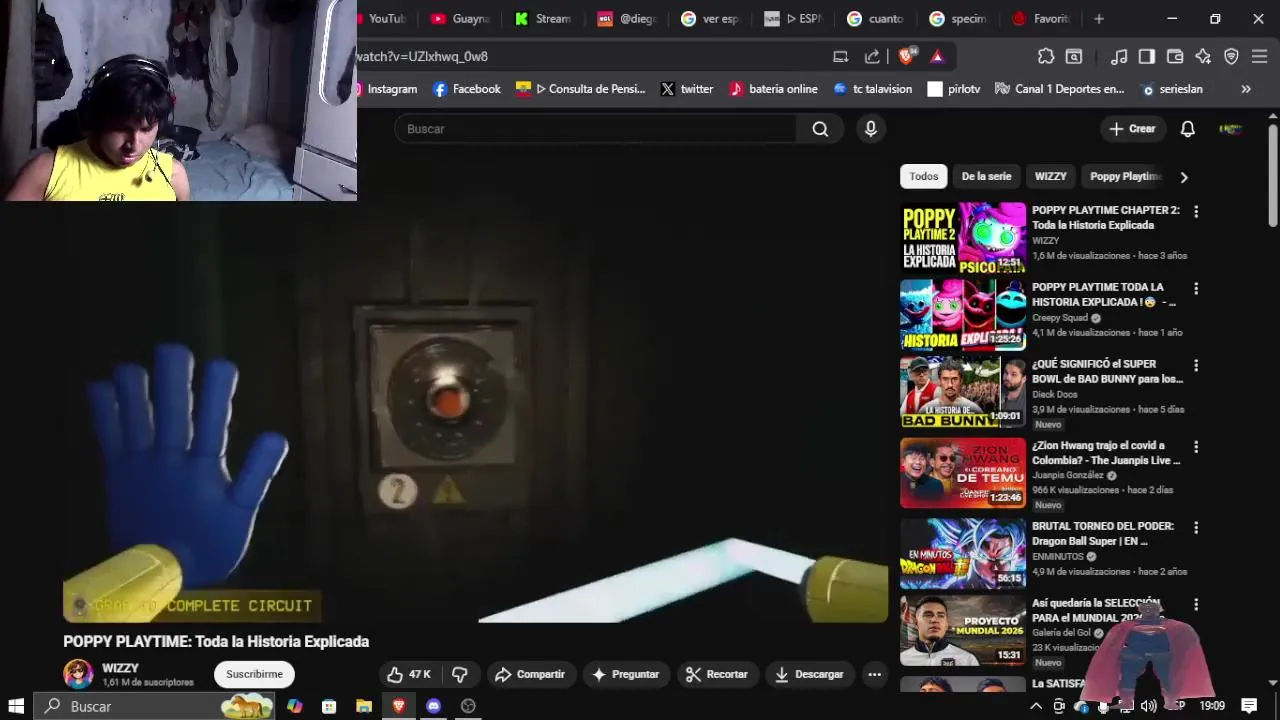Open the Bad Bunny video thumbnail
This screenshot has width=1280, height=720.
pos(963,392)
